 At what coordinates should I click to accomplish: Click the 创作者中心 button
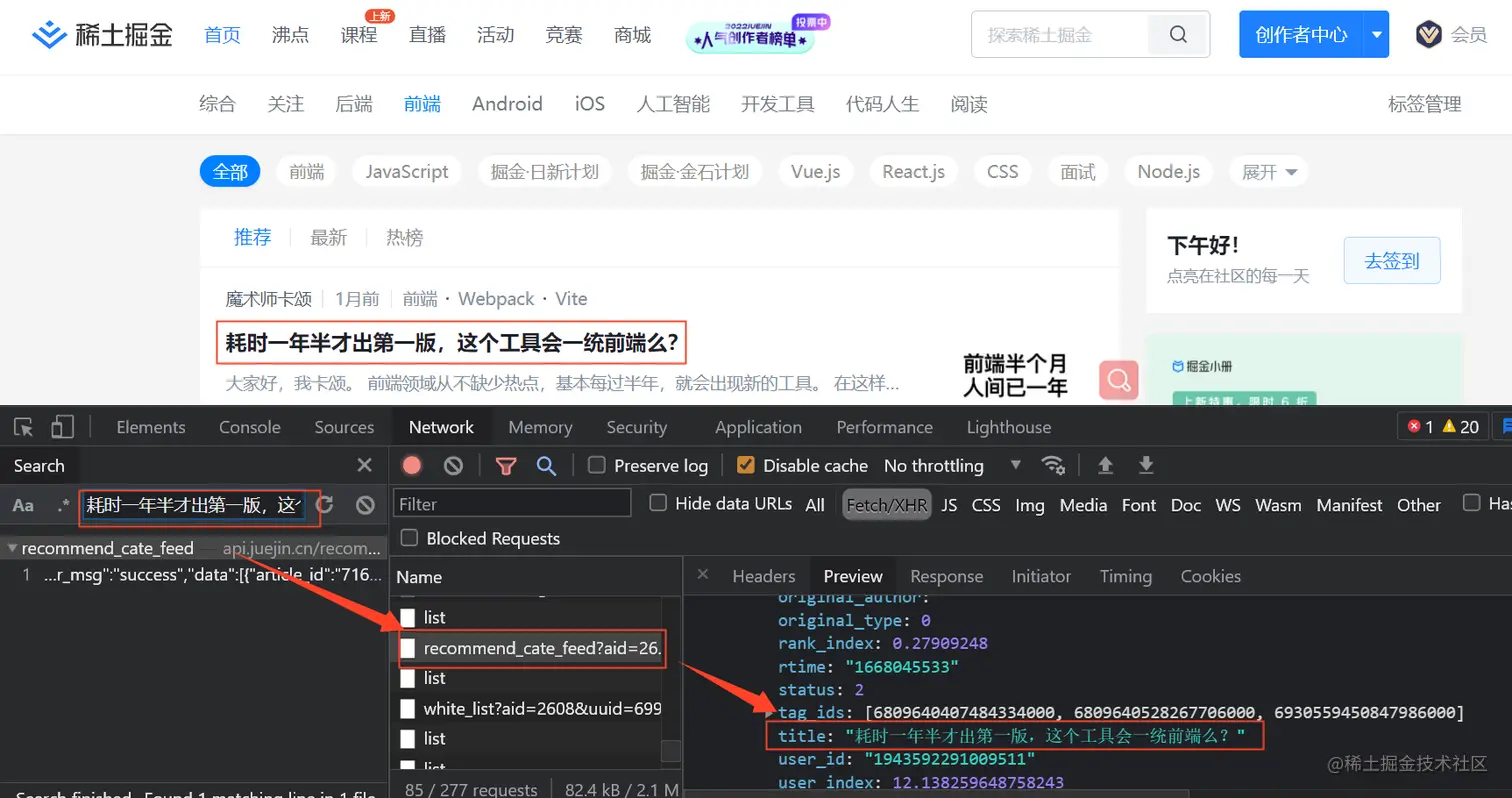tap(1301, 35)
